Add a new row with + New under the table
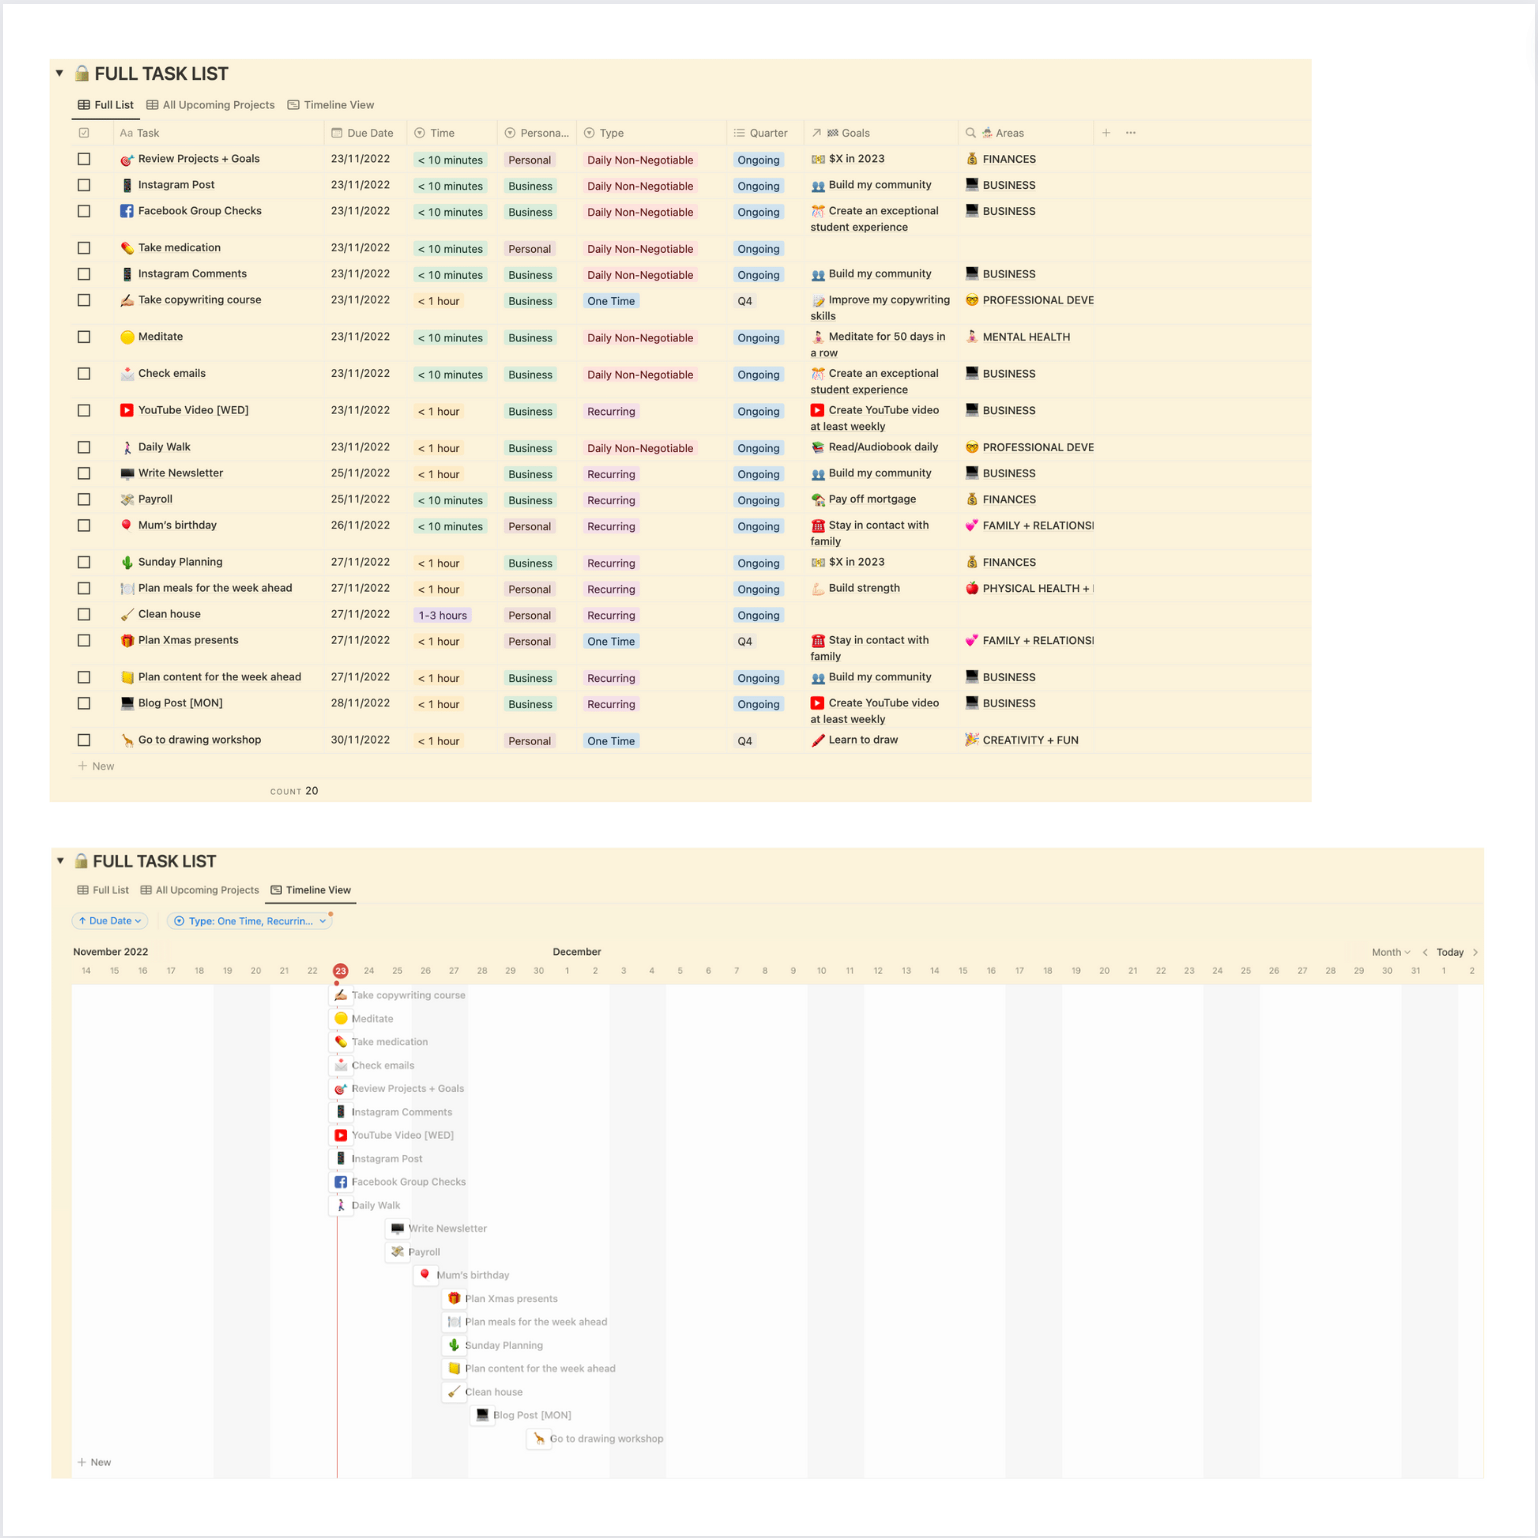Screen dimensions: 1538x1538 [96, 766]
